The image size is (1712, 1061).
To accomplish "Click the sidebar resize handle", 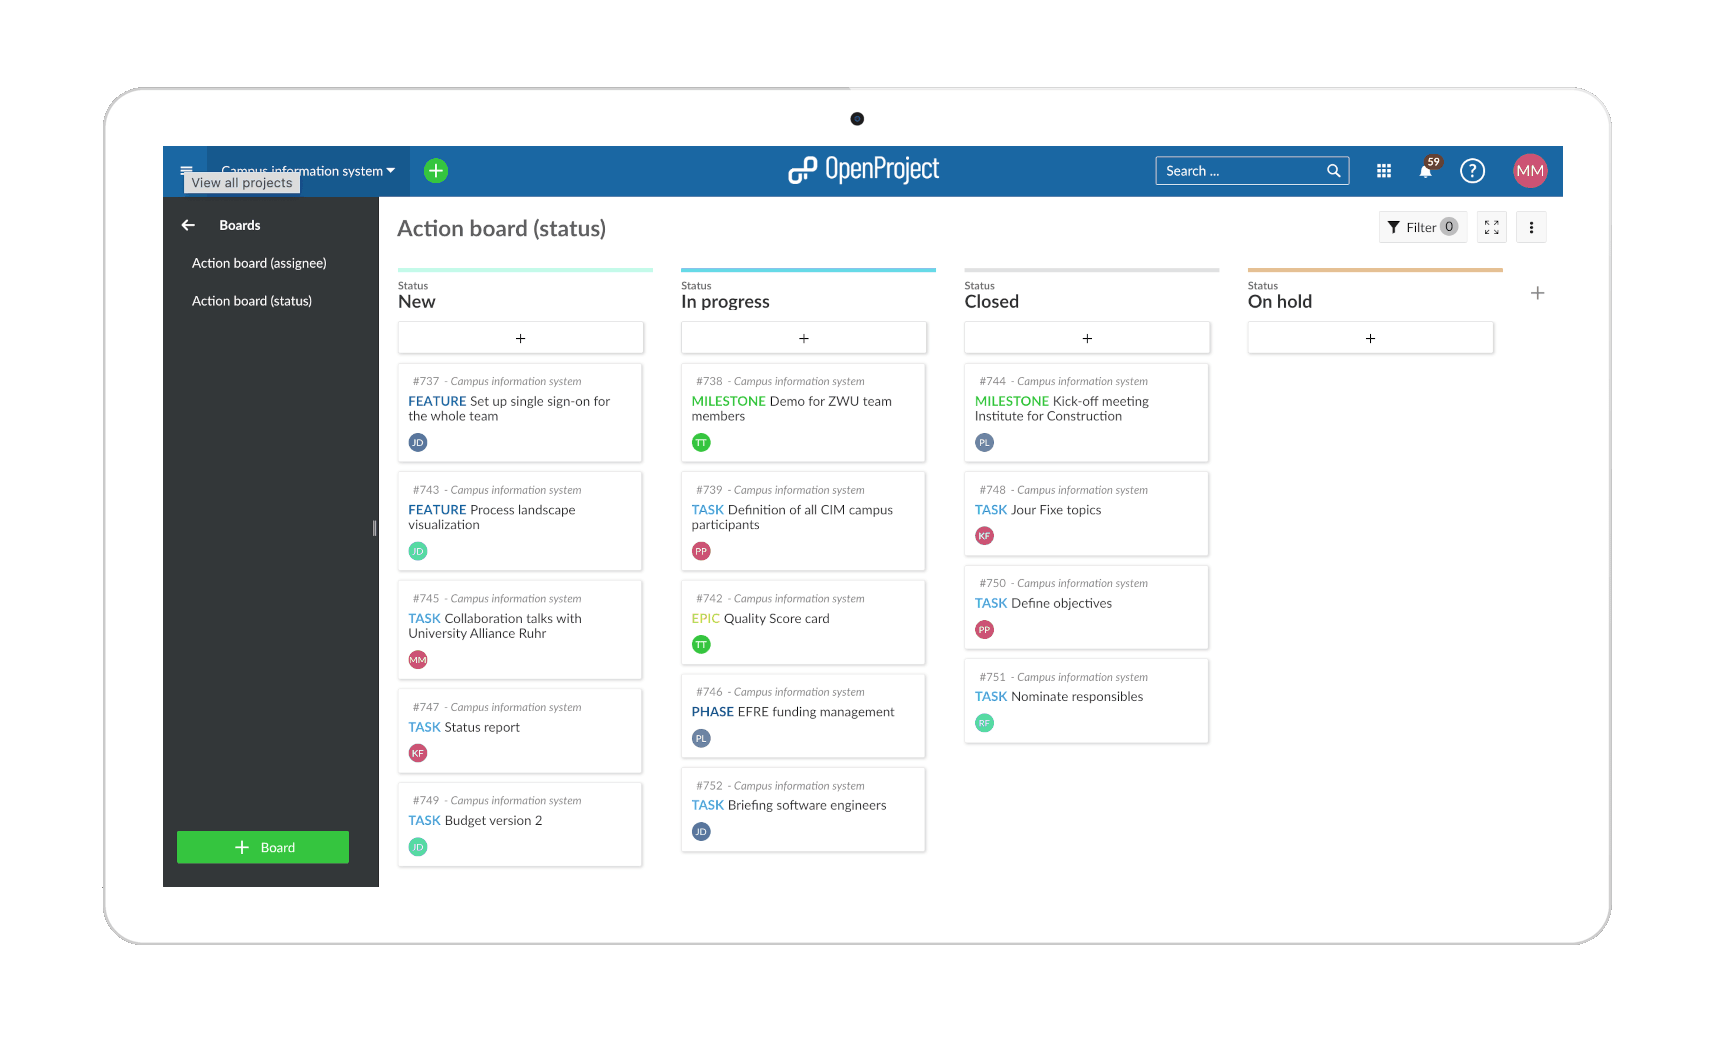I will (x=375, y=528).
